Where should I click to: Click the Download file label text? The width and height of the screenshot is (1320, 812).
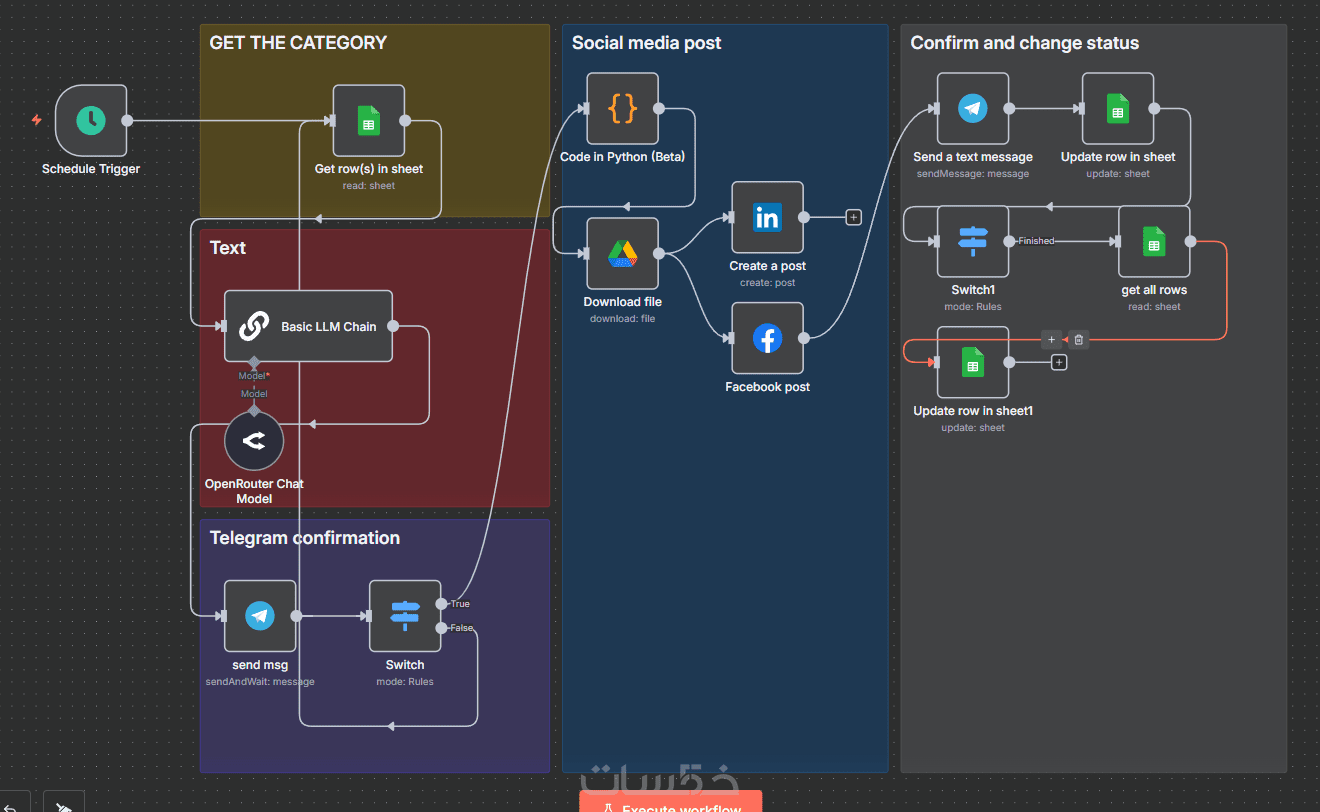pyautogui.click(x=623, y=302)
